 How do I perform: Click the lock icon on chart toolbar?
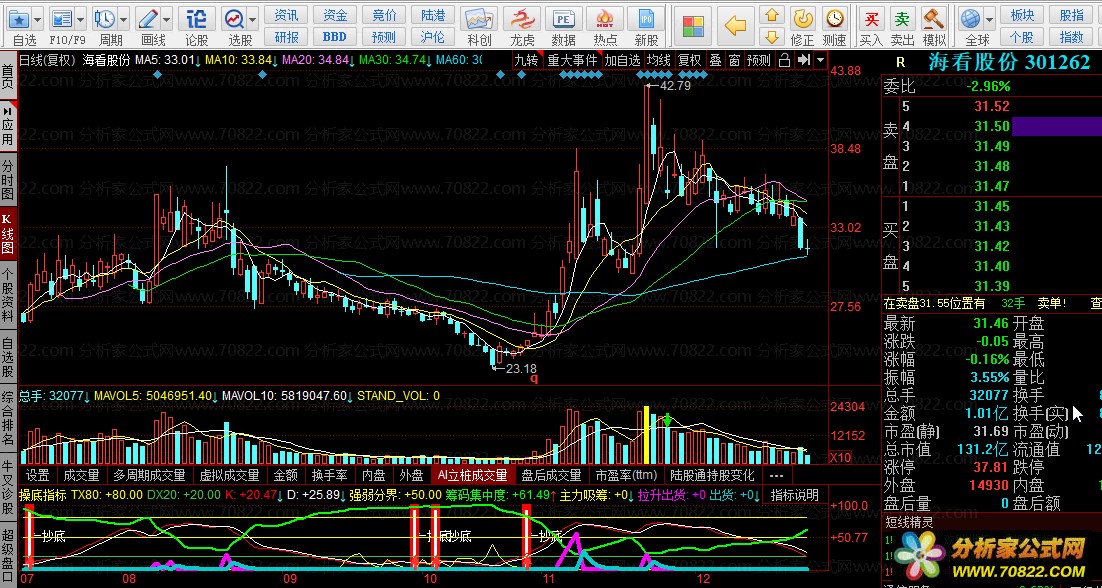pyautogui.click(x=785, y=60)
